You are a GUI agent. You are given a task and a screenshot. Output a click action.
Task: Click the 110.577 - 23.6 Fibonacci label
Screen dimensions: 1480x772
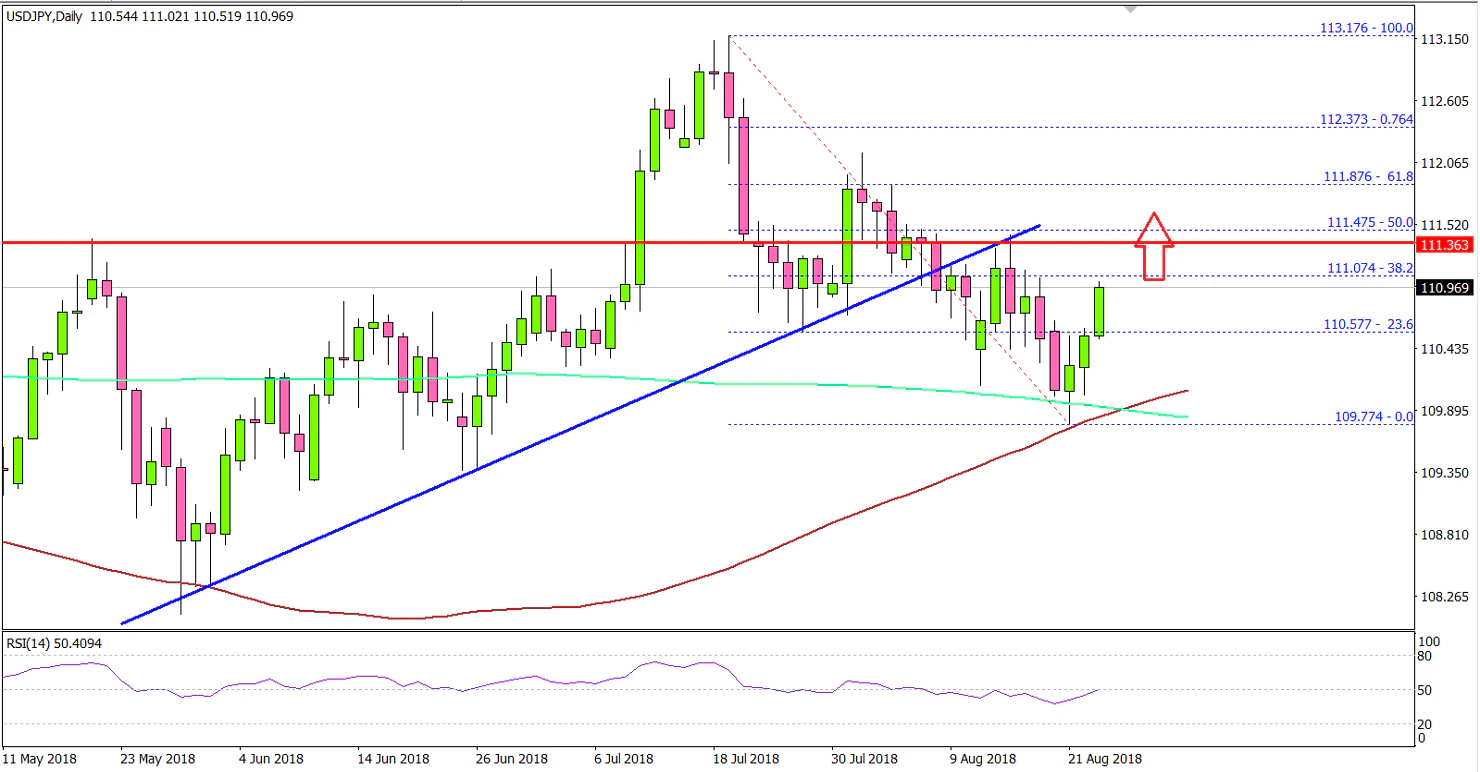[x=1367, y=325]
